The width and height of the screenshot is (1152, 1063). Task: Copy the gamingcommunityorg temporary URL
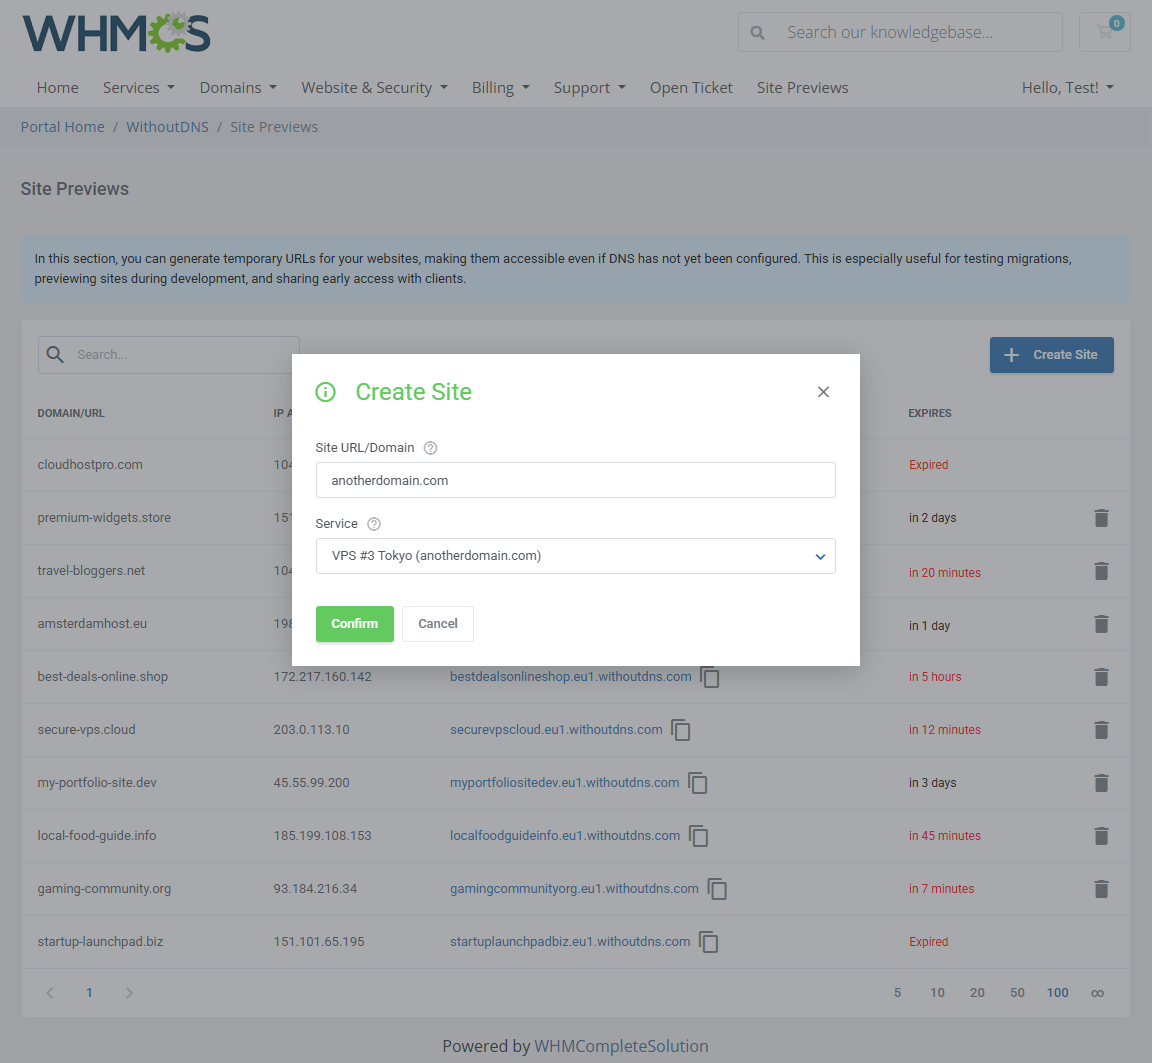(x=717, y=889)
